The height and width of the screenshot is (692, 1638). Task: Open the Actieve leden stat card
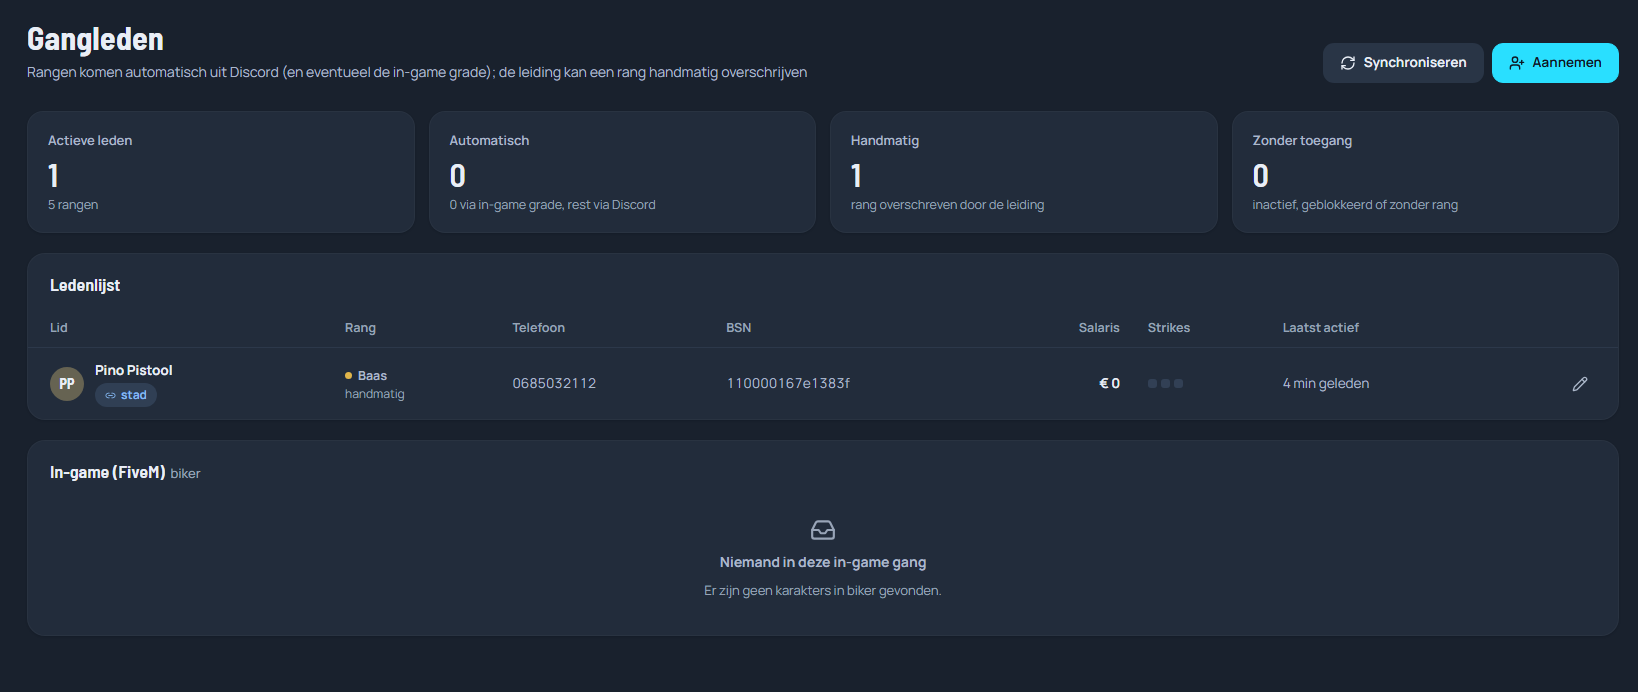click(221, 172)
